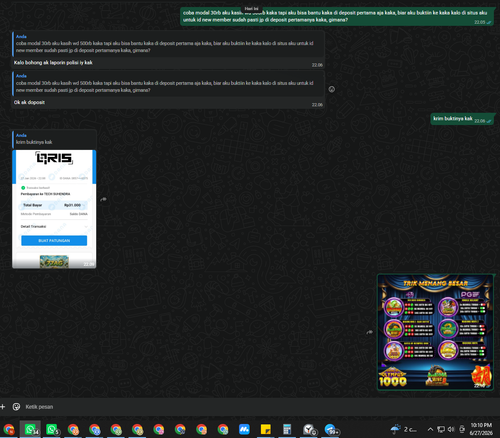500x438 pixels.
Task: Open the clock app in taskbar
Action: tap(309, 429)
